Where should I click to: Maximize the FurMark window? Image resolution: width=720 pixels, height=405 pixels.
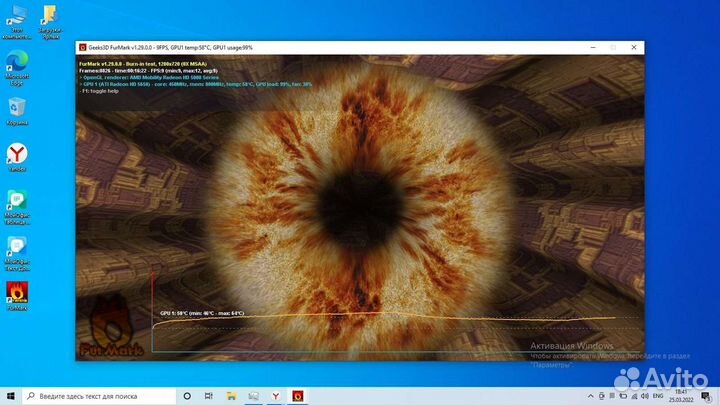click(610, 47)
